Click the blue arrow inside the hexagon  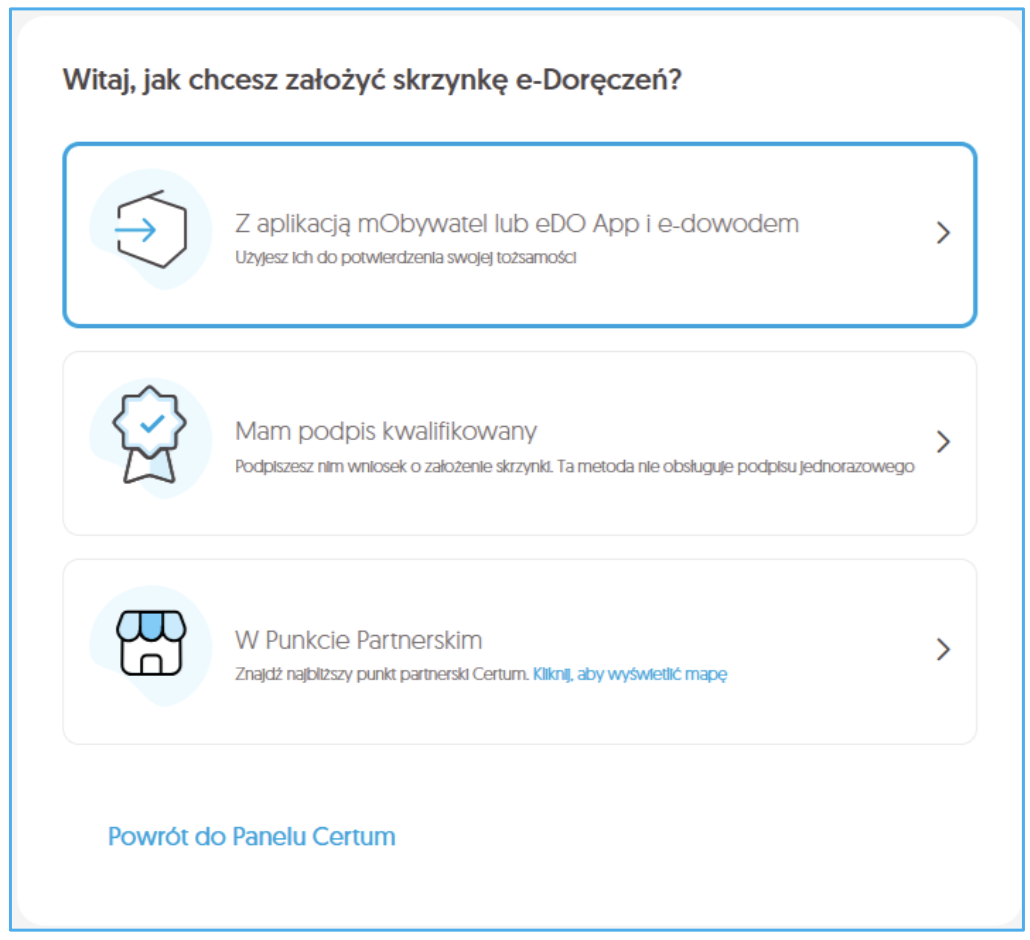136,232
